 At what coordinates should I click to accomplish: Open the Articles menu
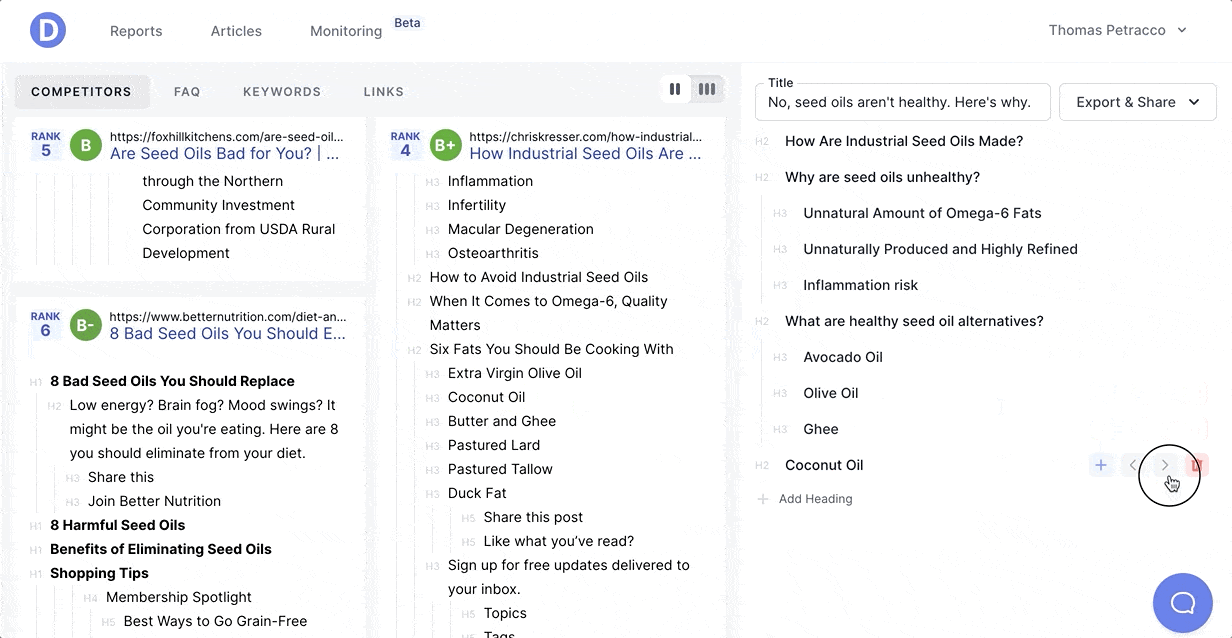[236, 31]
